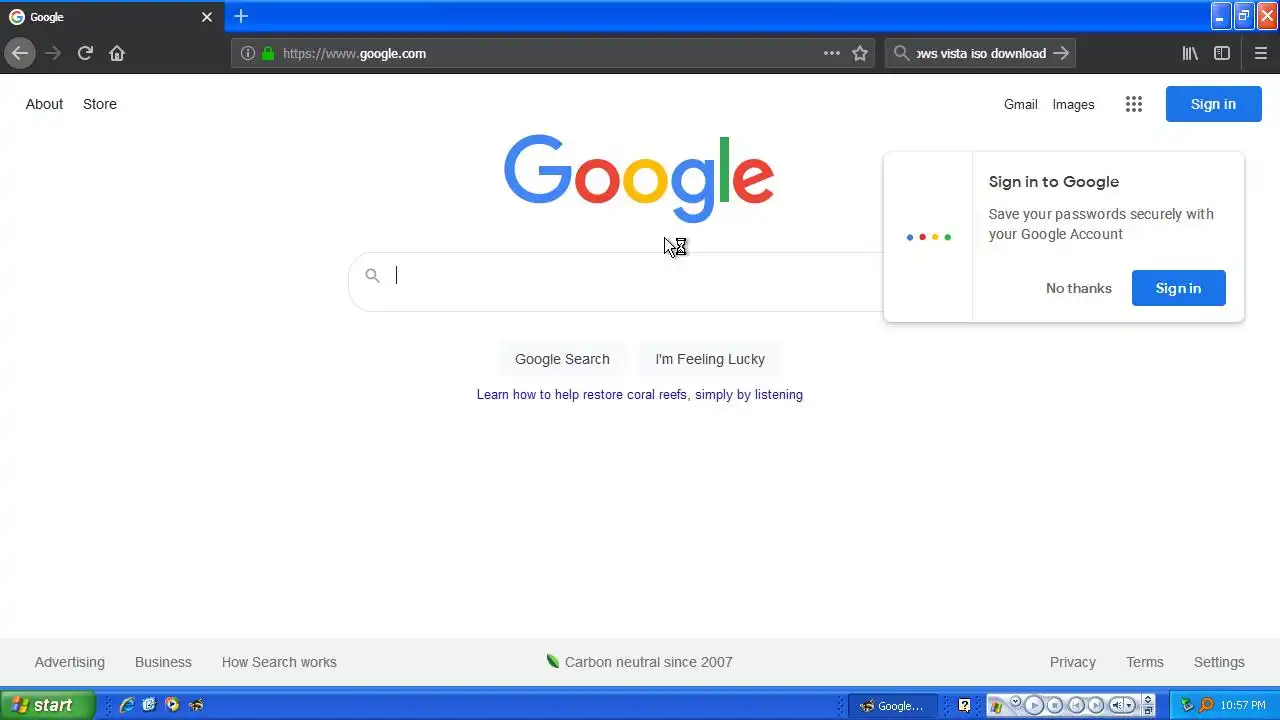
Task: Open the About link
Action: pos(44,104)
